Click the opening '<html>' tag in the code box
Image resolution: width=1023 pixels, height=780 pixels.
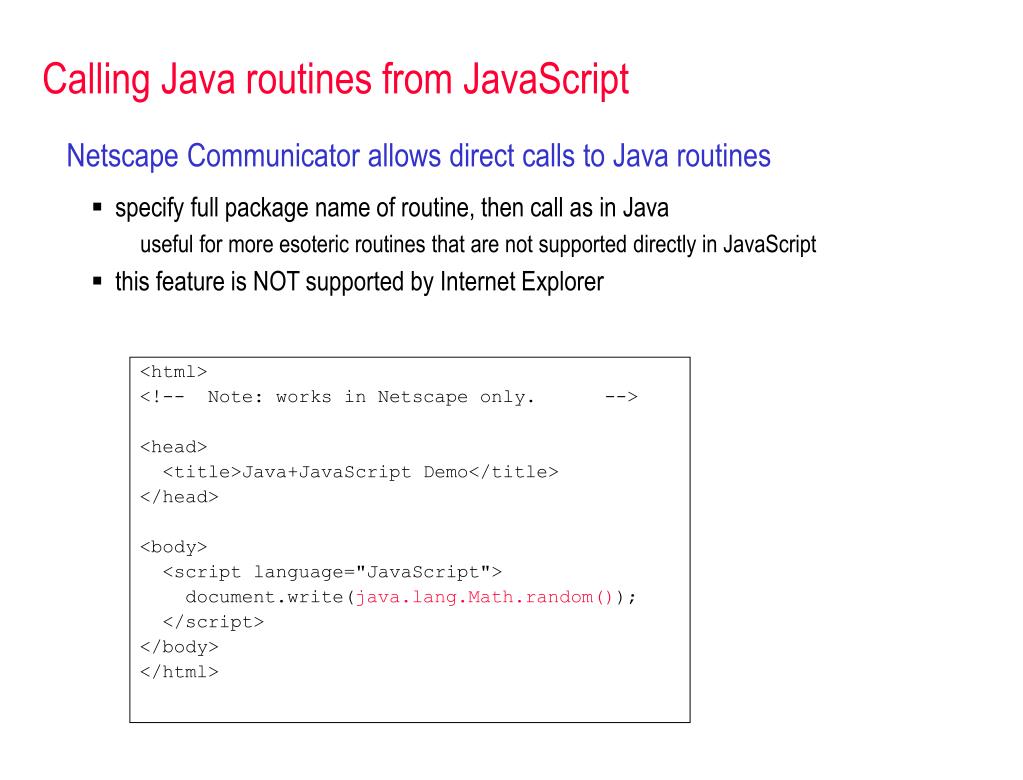(x=174, y=372)
